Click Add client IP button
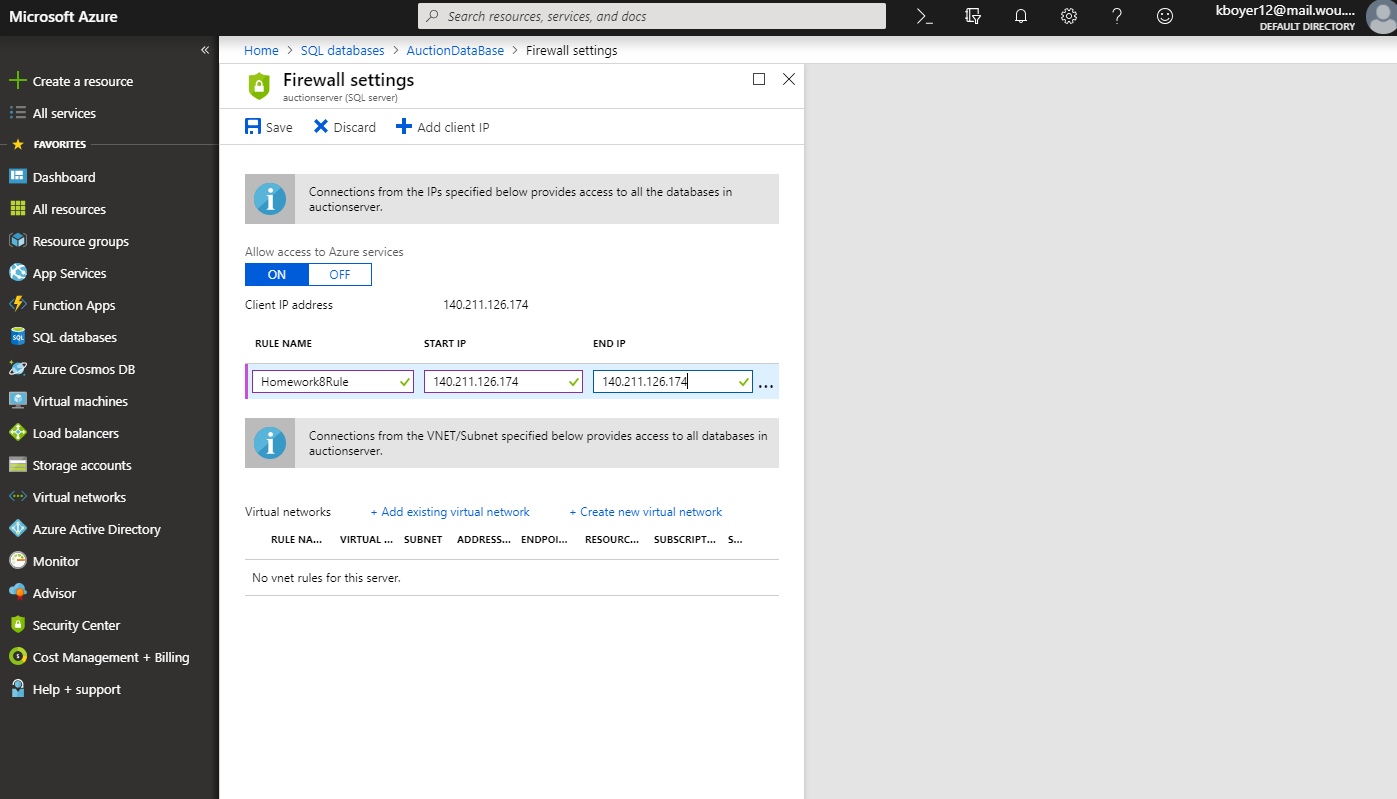 443,127
